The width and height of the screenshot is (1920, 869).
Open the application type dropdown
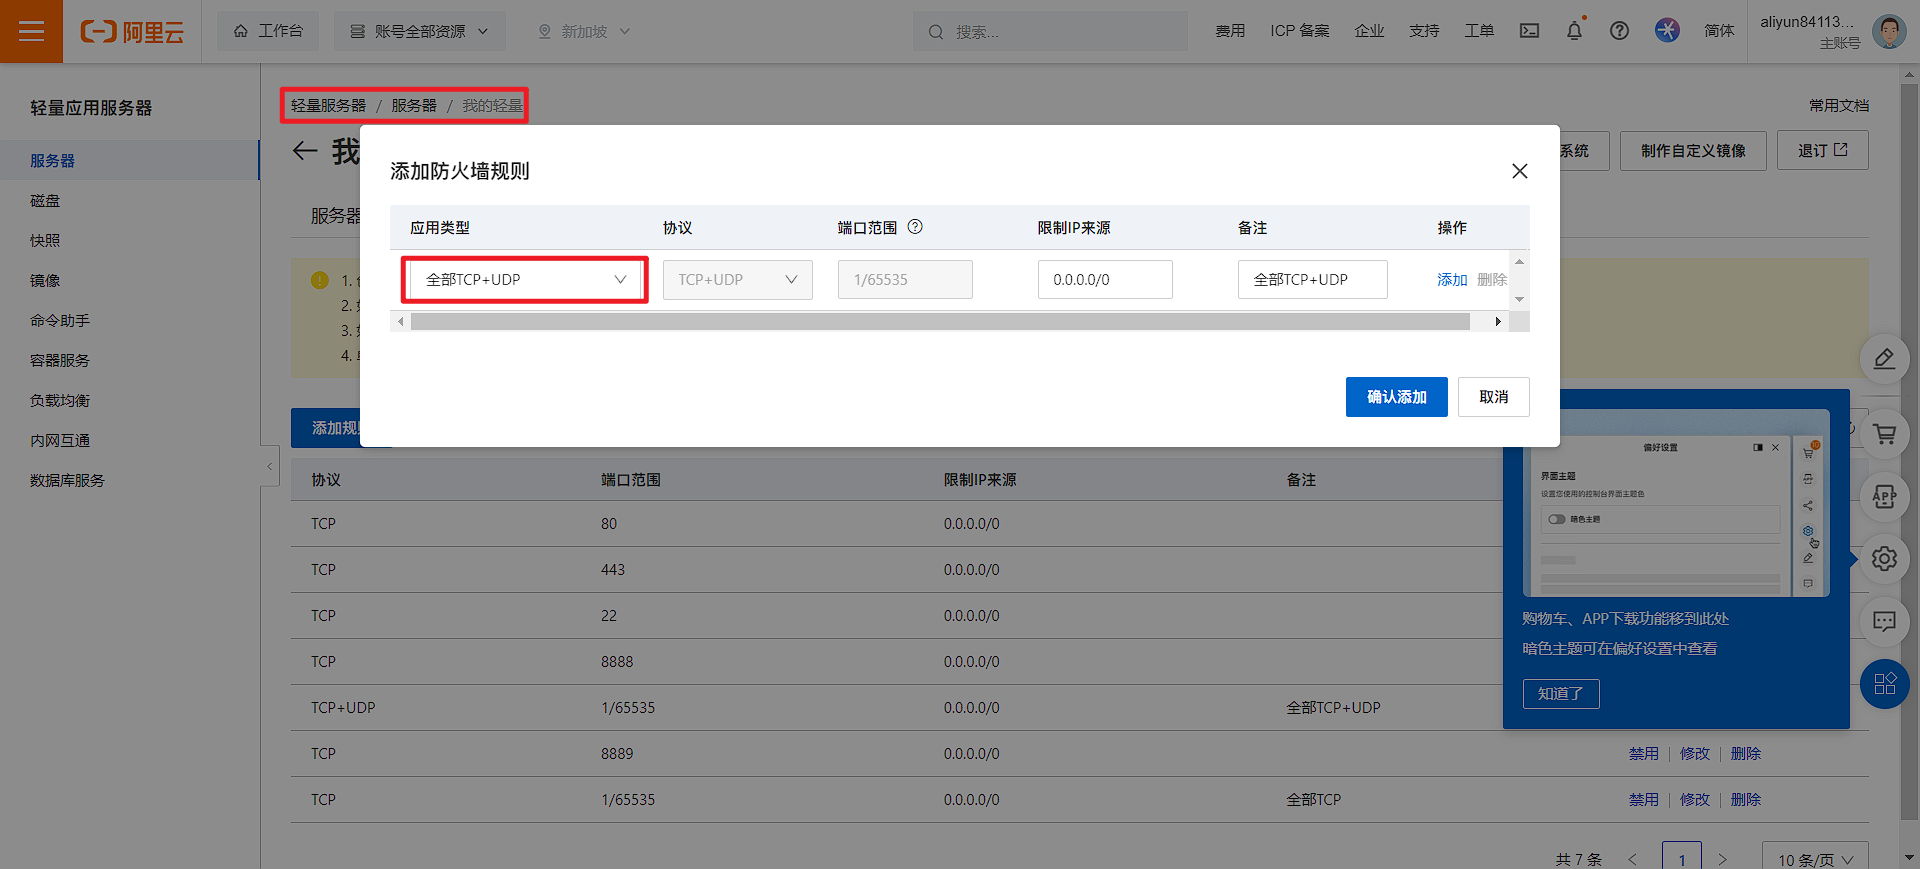tap(526, 280)
